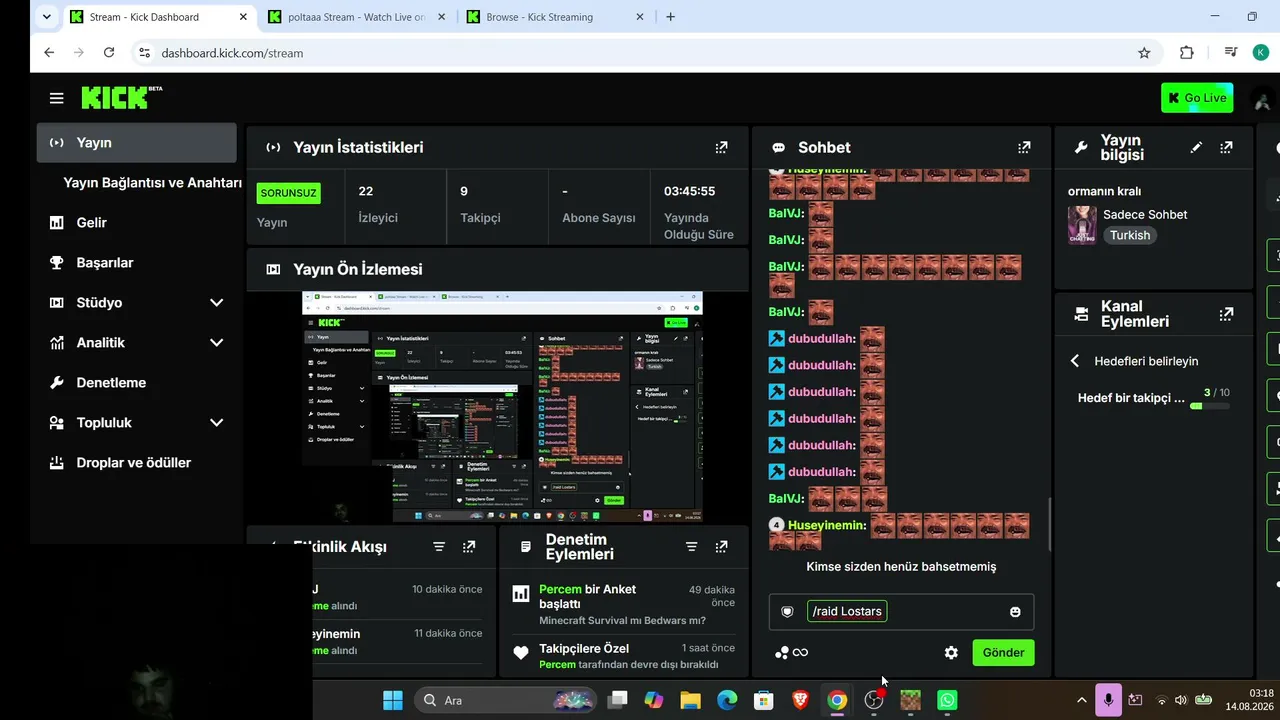This screenshot has width=1280, height=720.
Task: Switch to the poltaaa Stream tab
Action: pyautogui.click(x=357, y=17)
